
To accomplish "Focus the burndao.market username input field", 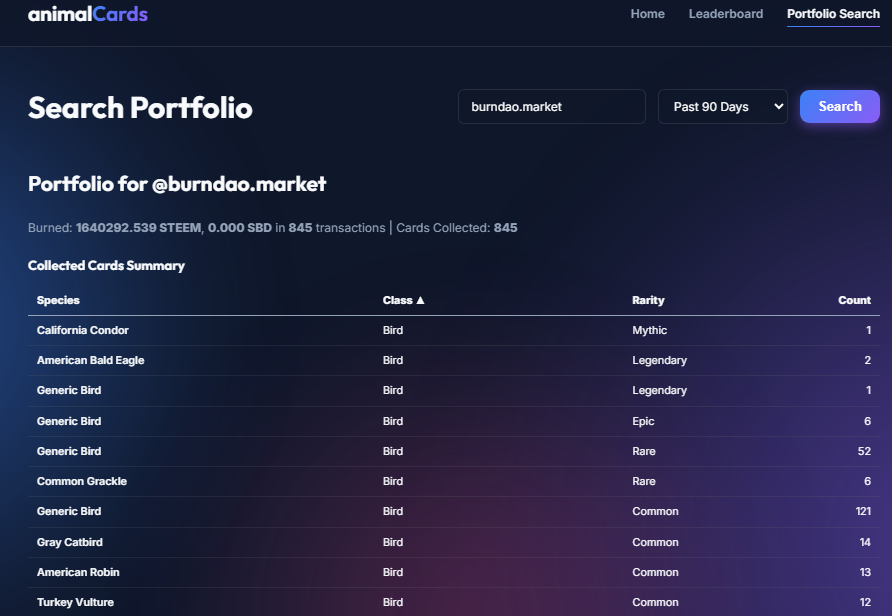I will pyautogui.click(x=552, y=106).
